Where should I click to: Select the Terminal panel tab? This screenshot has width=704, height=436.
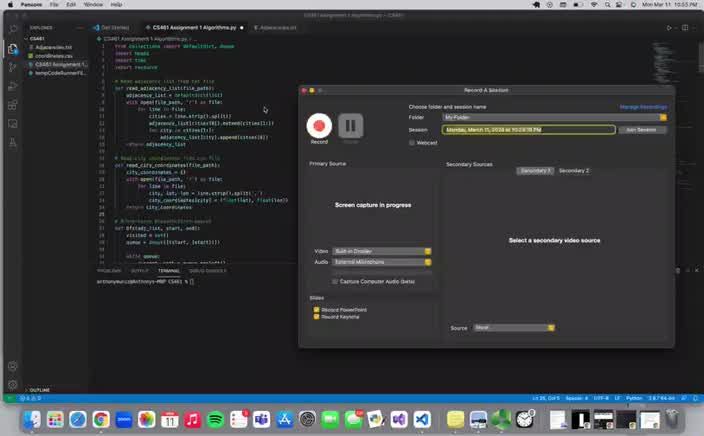tap(169, 270)
